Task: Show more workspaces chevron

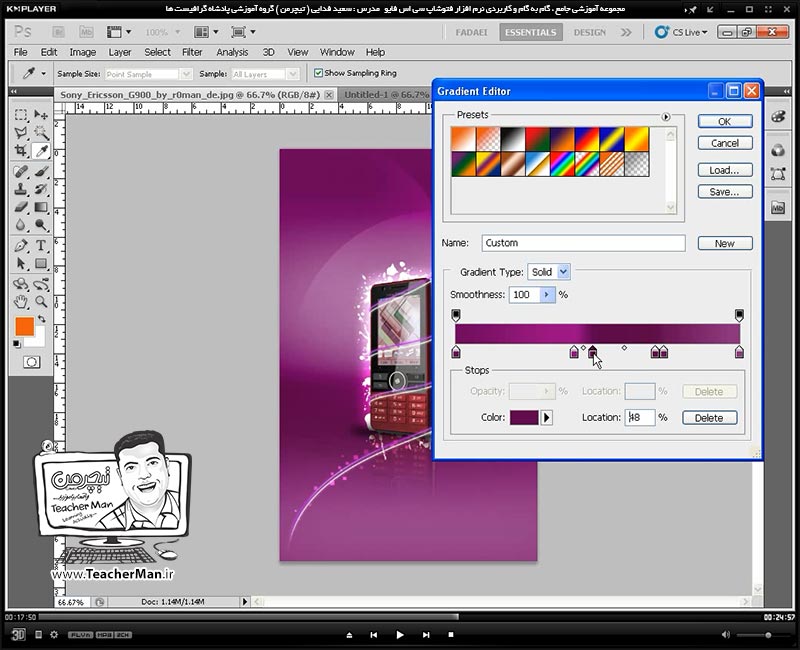Action: 626,32
